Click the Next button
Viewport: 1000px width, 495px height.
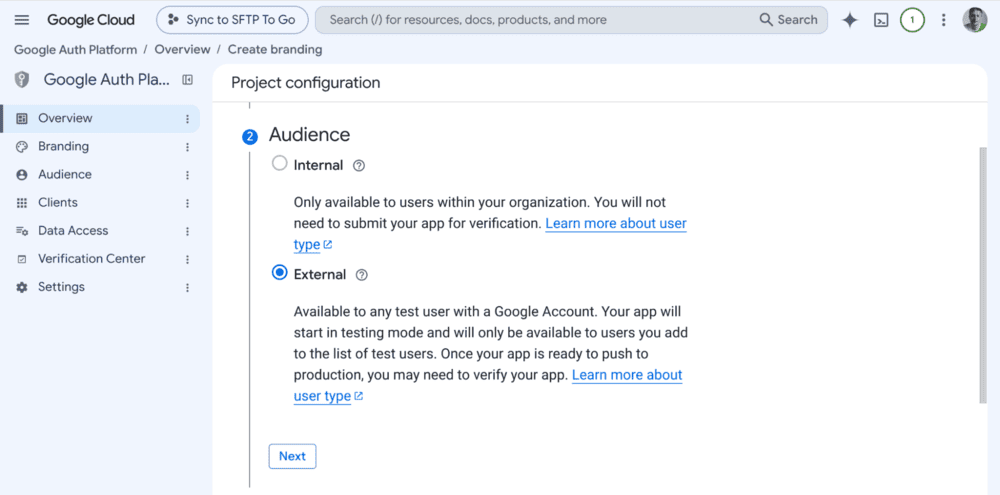[x=292, y=456]
